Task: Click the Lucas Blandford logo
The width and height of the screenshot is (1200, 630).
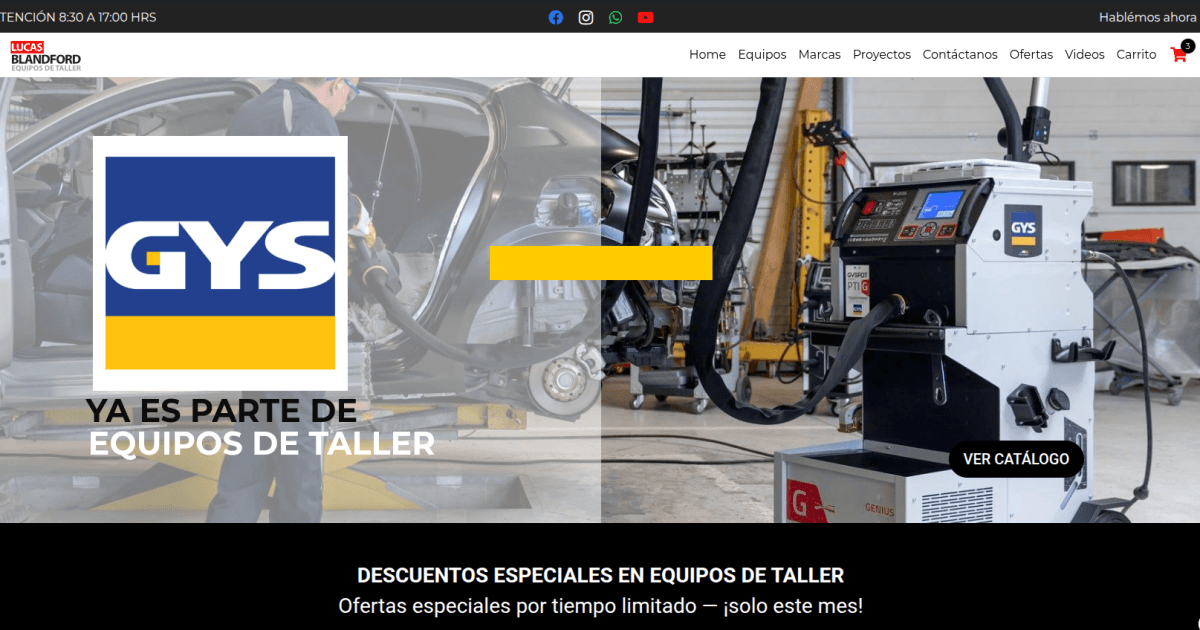Action: (46, 55)
